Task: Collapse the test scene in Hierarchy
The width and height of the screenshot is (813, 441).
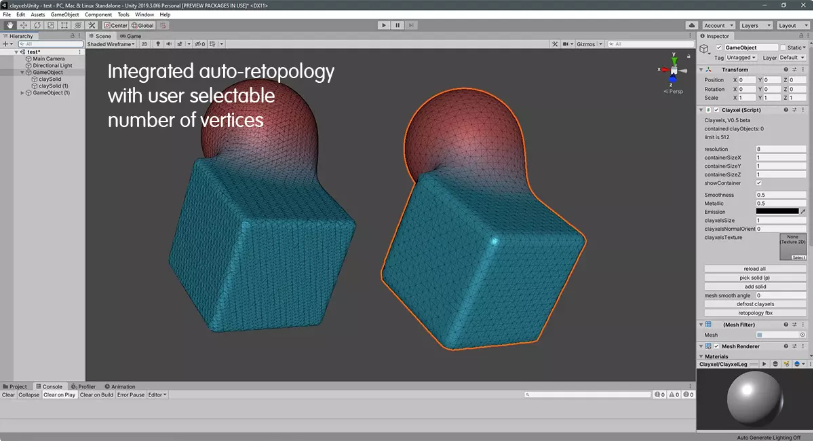Action: click(x=16, y=52)
